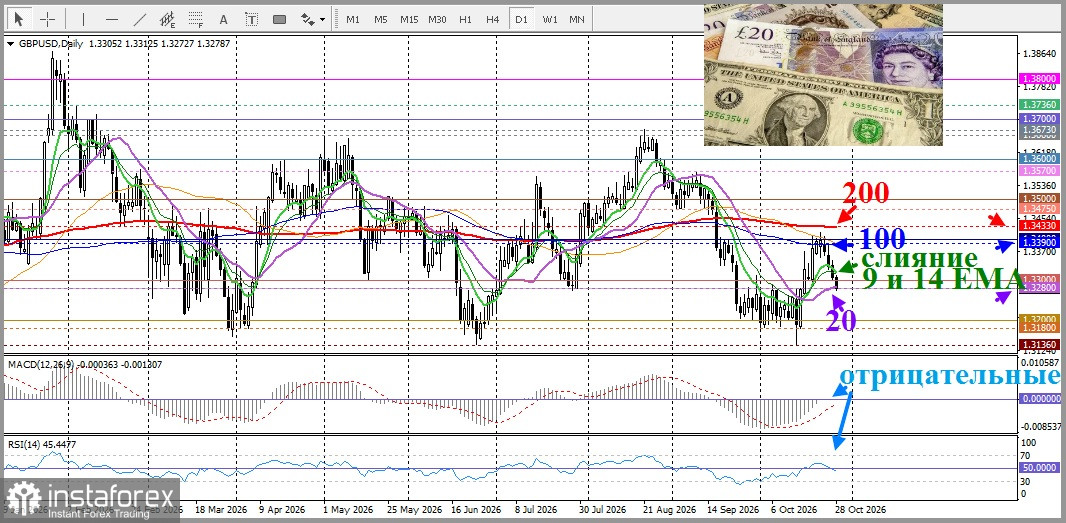Click the 9 Apr 2026 date label
Viewport: 1066px width, 523px height.
coord(282,509)
